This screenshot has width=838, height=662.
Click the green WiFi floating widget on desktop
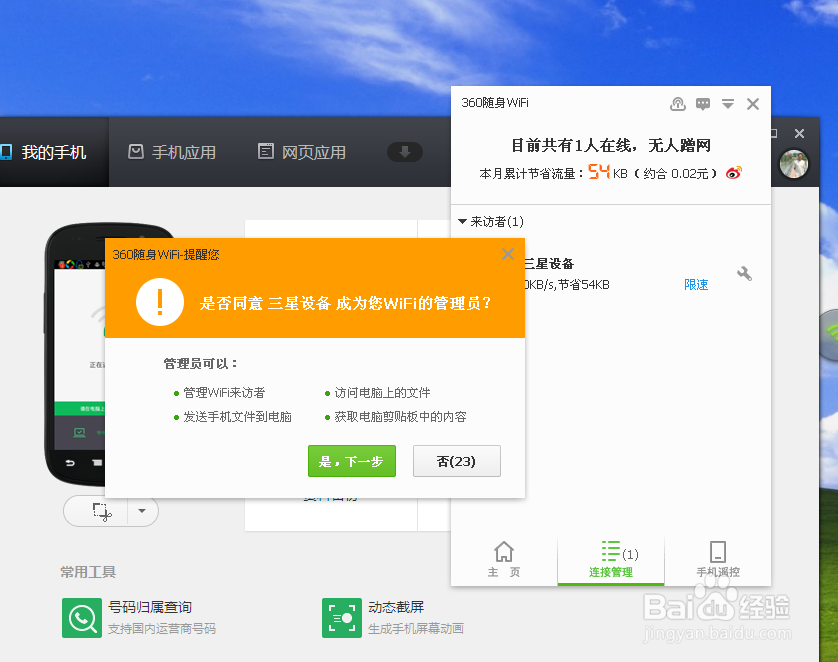click(829, 334)
